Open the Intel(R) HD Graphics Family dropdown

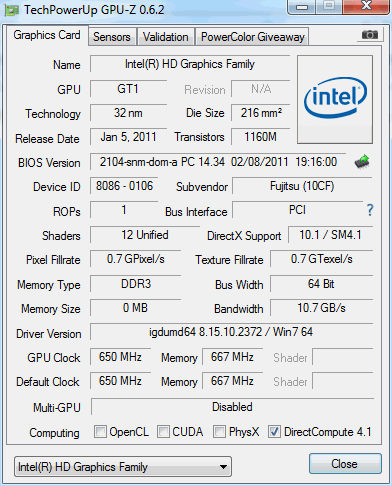pos(123,467)
